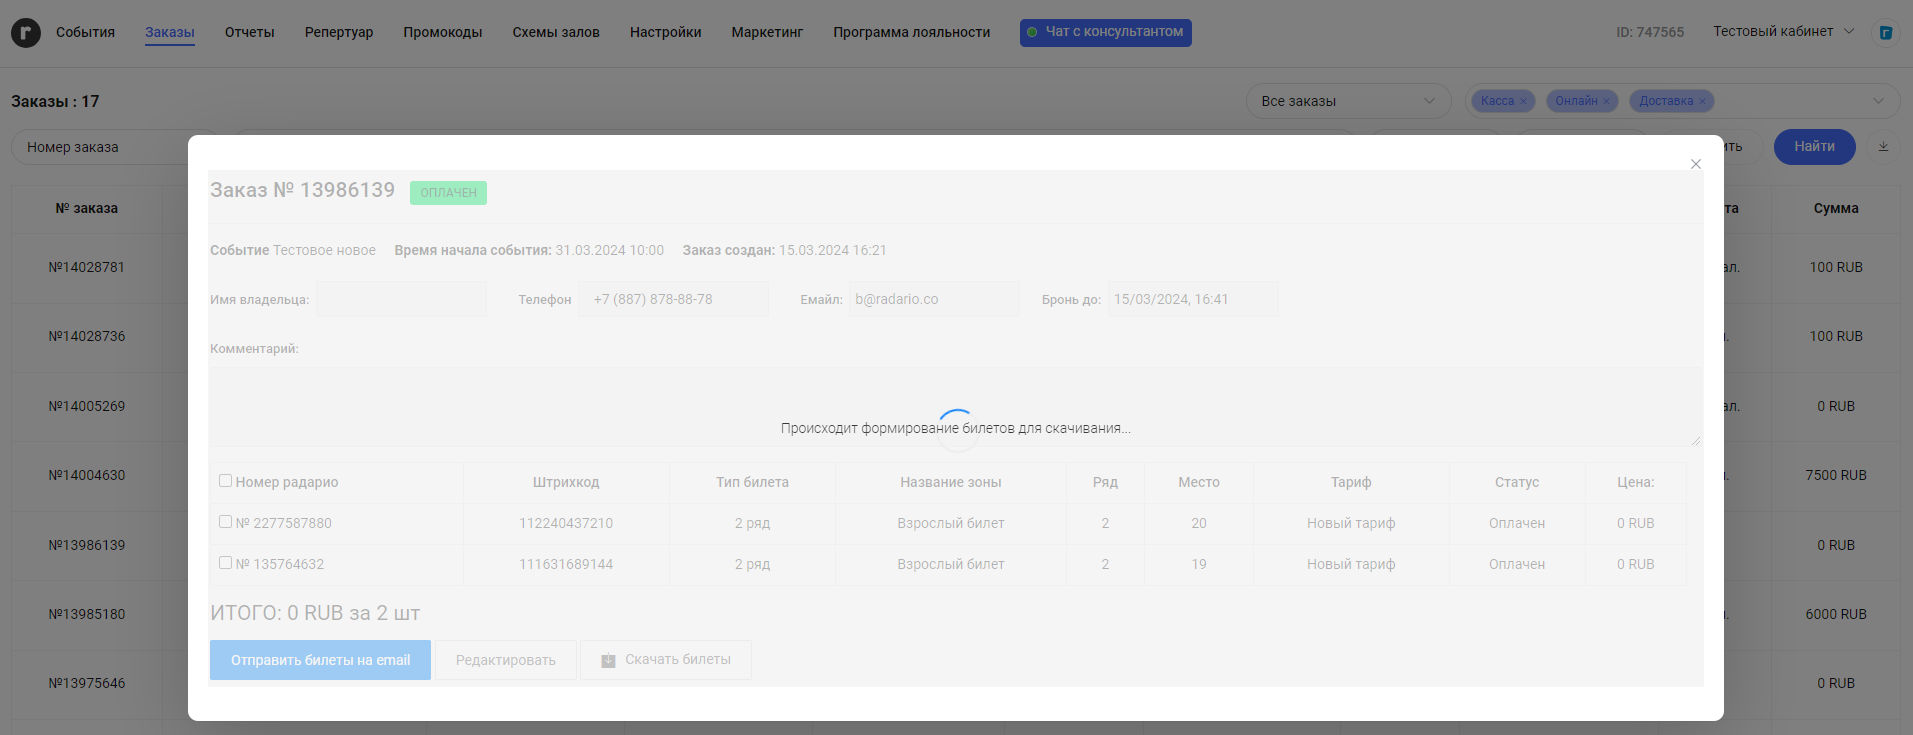Click seat number 20 cell
The width and height of the screenshot is (1913, 735).
[x=1199, y=523]
